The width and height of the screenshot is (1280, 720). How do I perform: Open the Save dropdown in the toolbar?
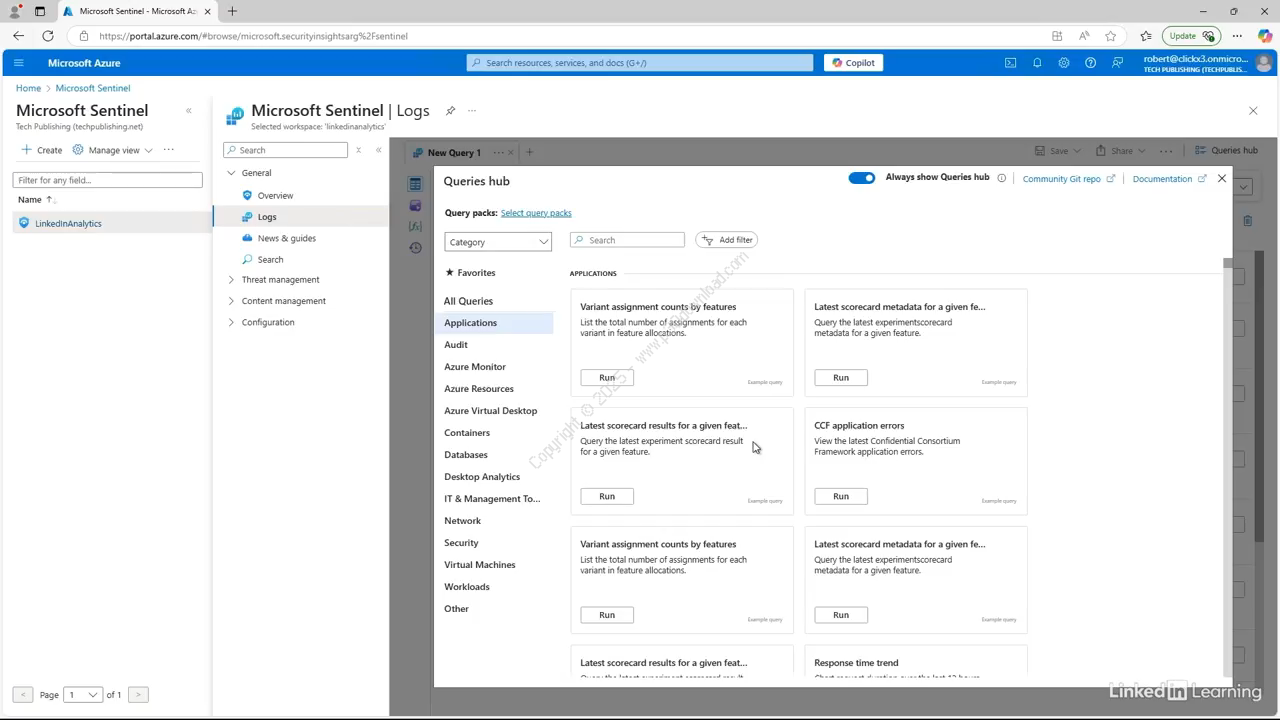[x=1058, y=151]
